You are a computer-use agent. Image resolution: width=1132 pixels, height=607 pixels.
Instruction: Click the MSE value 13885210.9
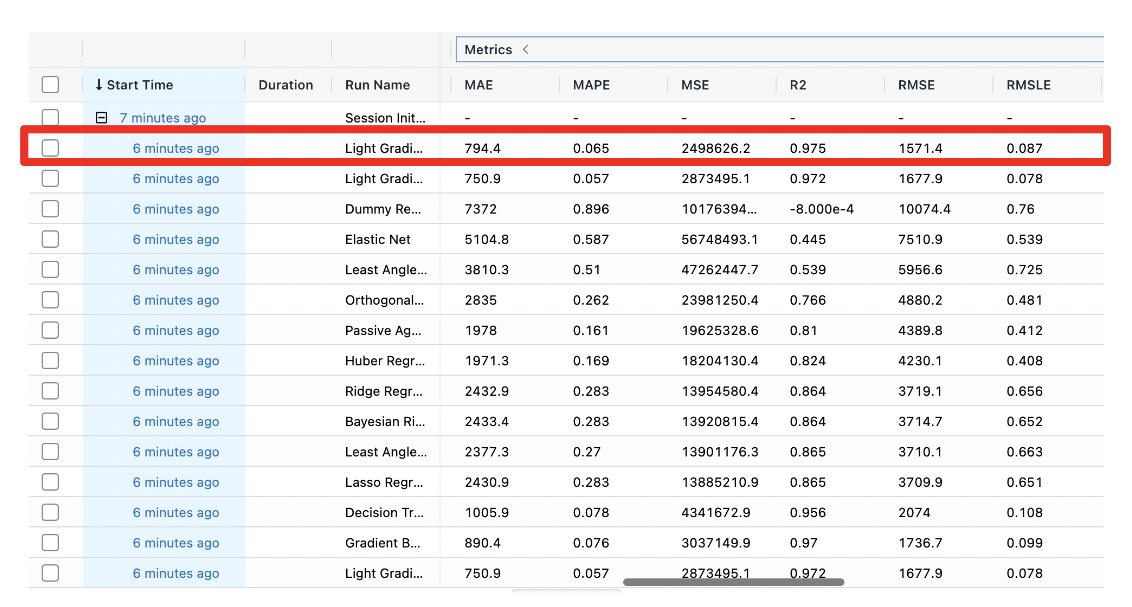click(719, 481)
